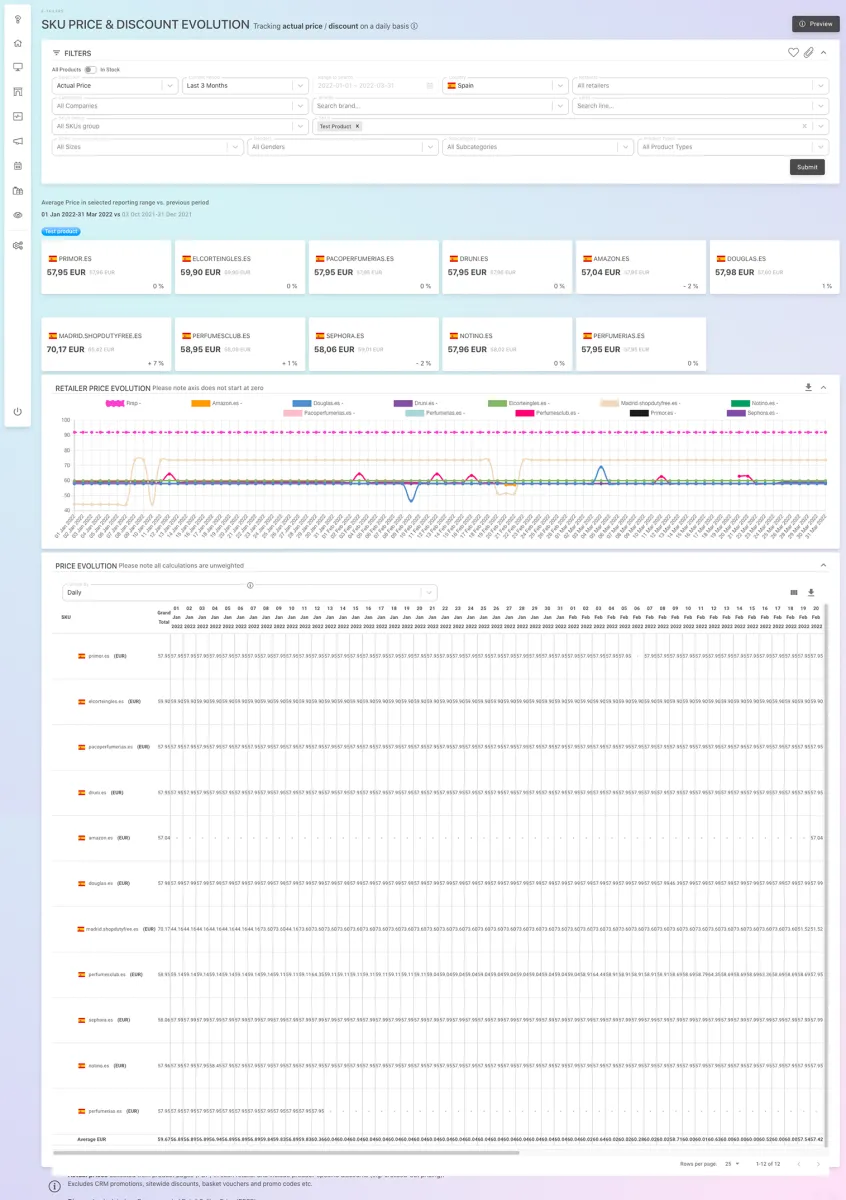Click the Submit button
This screenshot has width=846, height=1200.
pyautogui.click(x=806, y=167)
